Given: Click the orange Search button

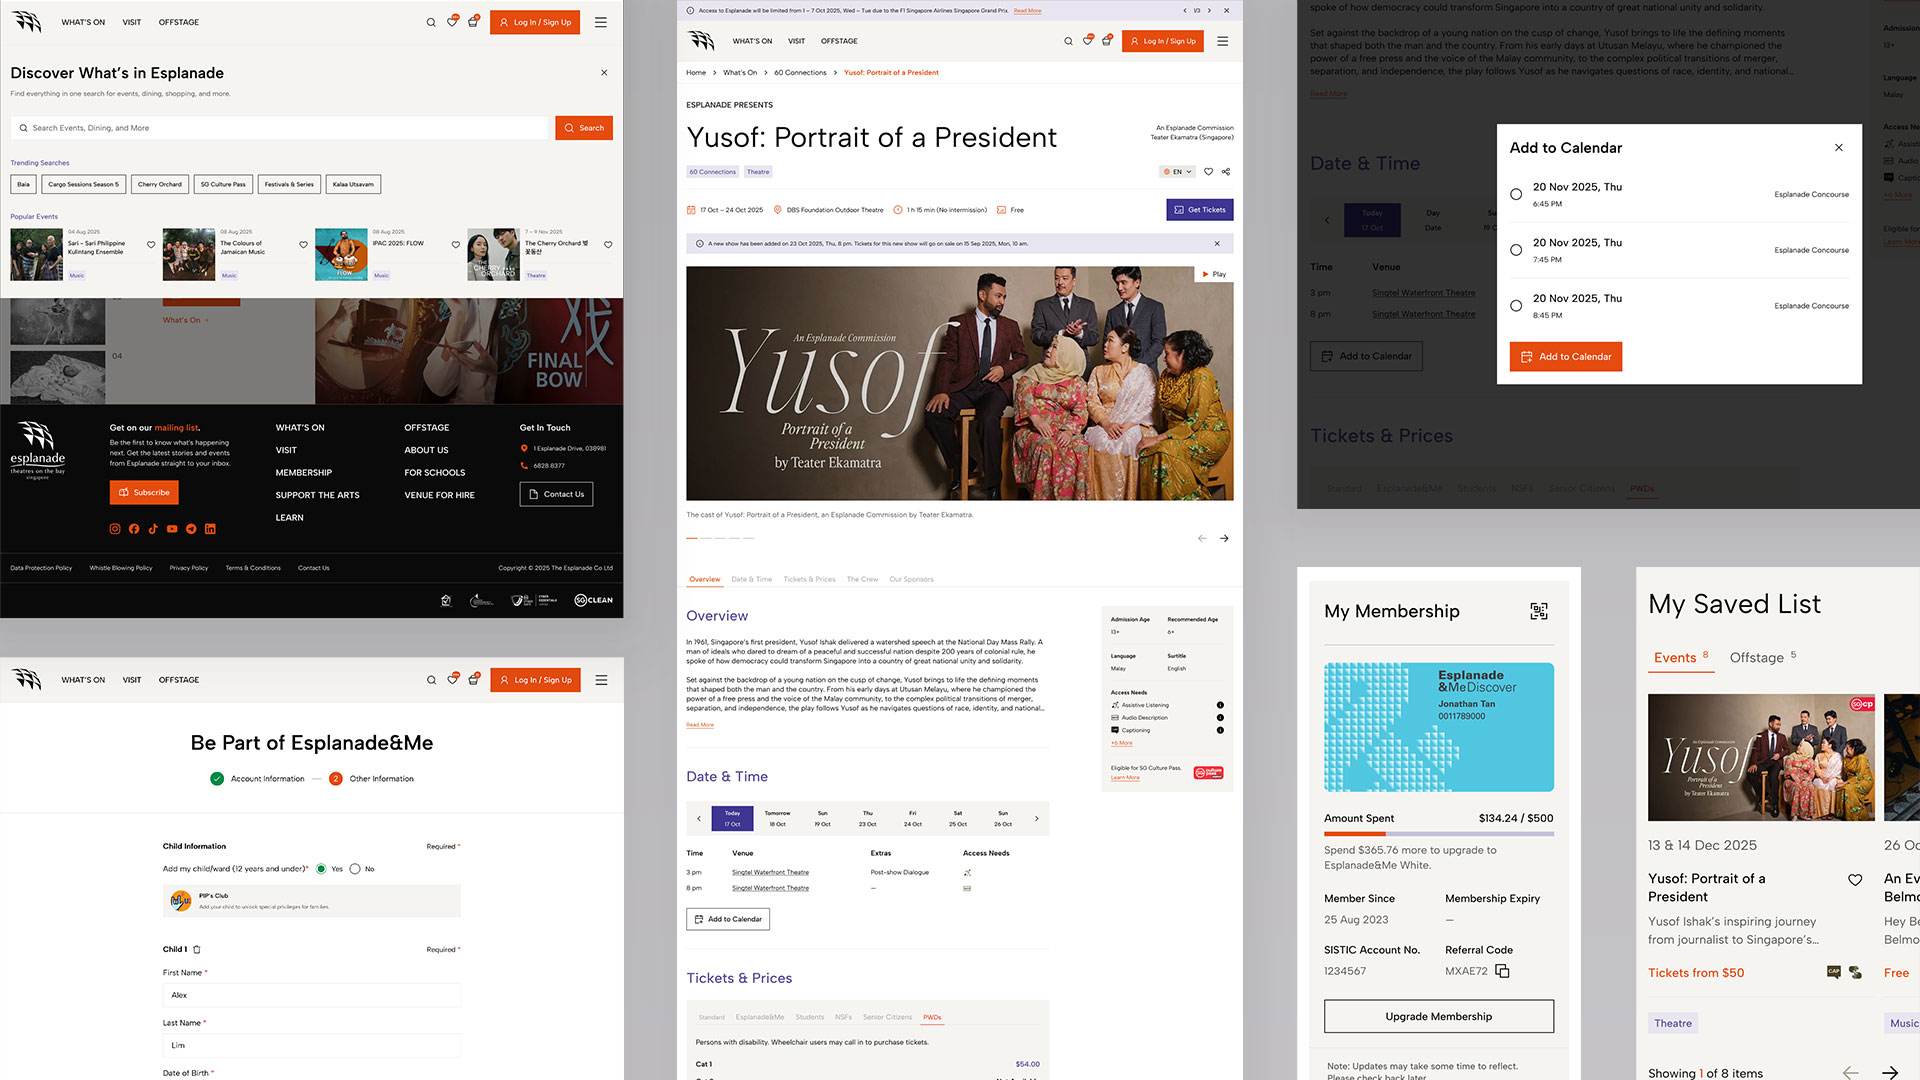Looking at the screenshot, I should 584,128.
